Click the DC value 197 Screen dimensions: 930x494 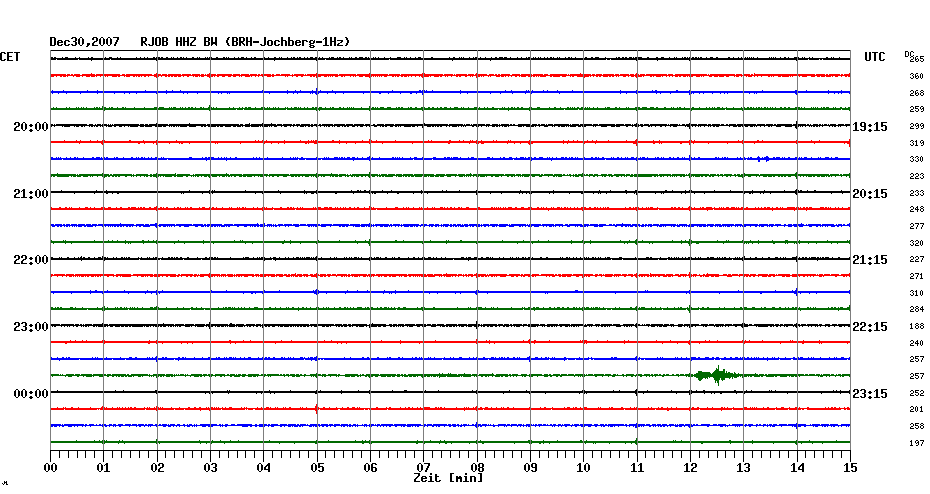pyautogui.click(x=917, y=443)
